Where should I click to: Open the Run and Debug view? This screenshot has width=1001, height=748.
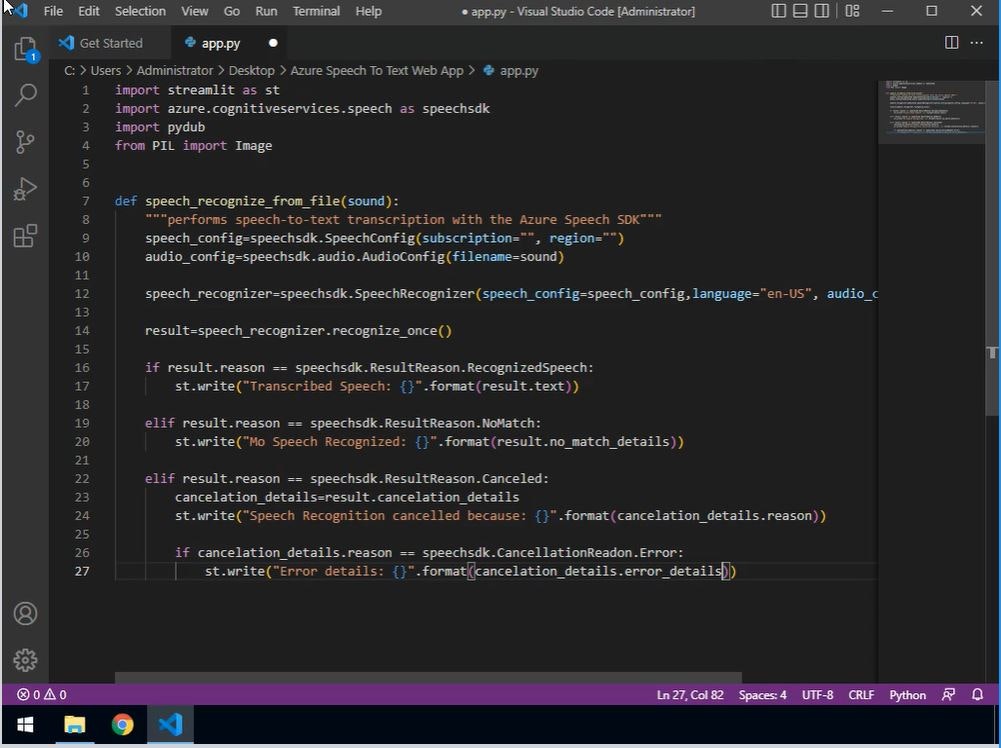[x=25, y=189]
